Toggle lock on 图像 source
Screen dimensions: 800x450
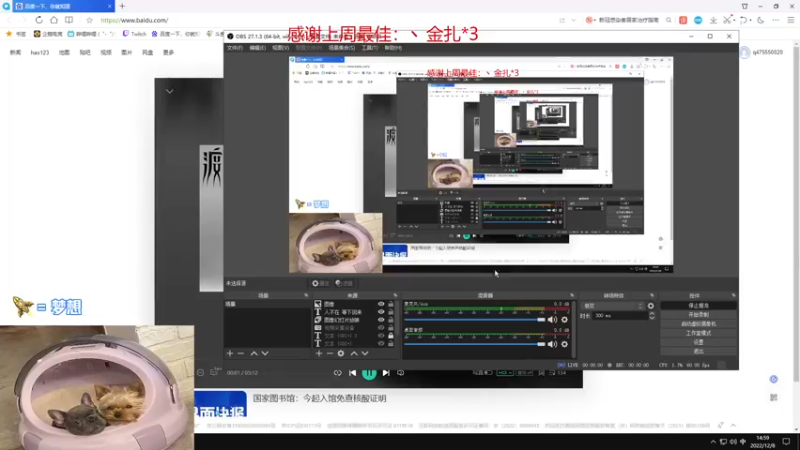(x=391, y=304)
